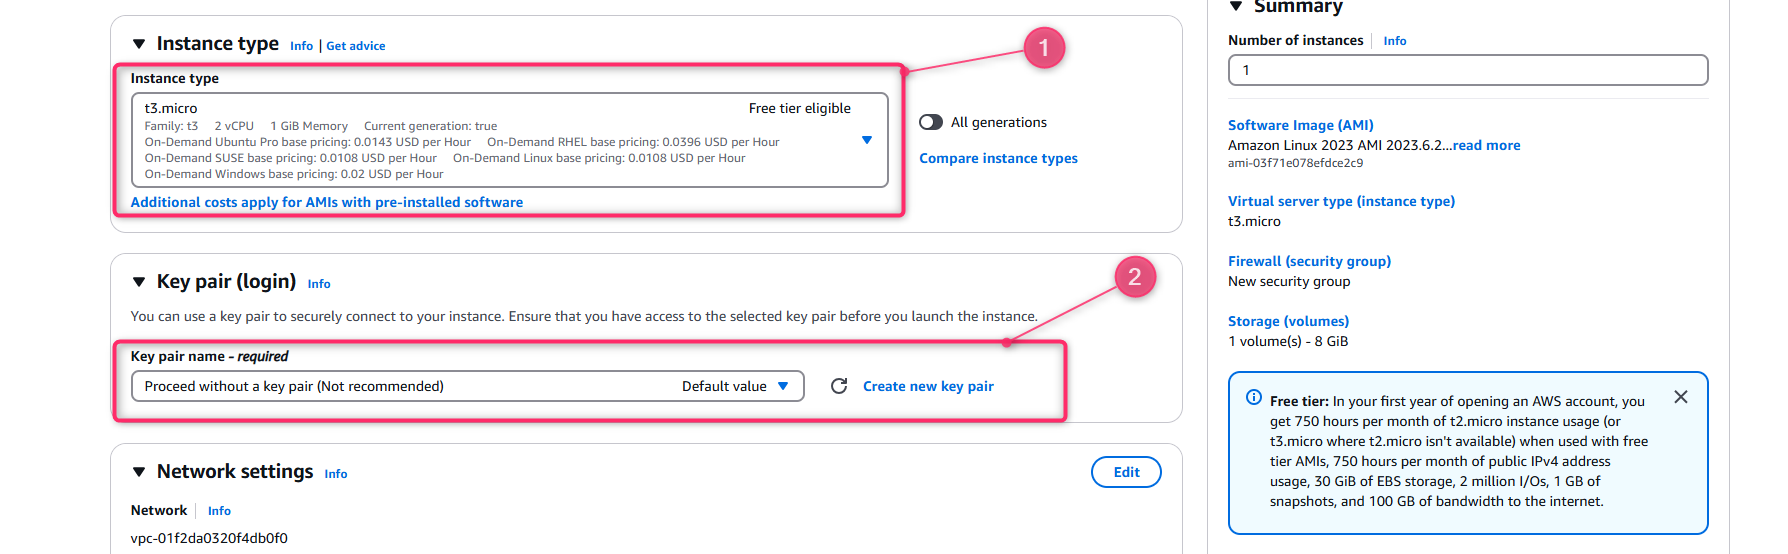Open the t3.micro instance type dropdown
The width and height of the screenshot is (1788, 554).
(x=510, y=140)
